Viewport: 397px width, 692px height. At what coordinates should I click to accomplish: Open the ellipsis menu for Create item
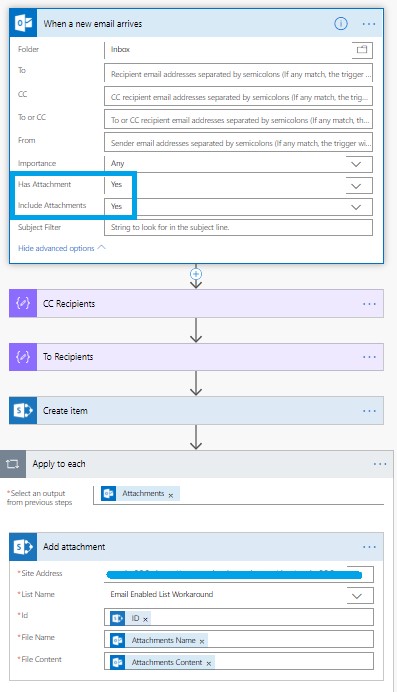pos(369,411)
